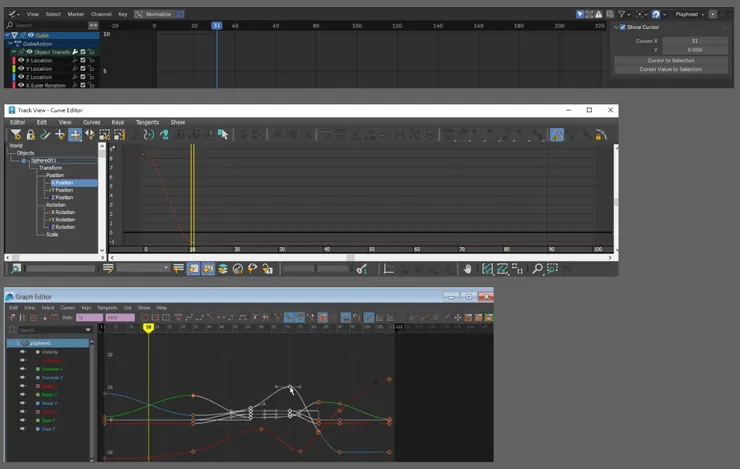Click the brush icon in Track View bottom bar
The width and height of the screenshot is (740, 469).
361,269
